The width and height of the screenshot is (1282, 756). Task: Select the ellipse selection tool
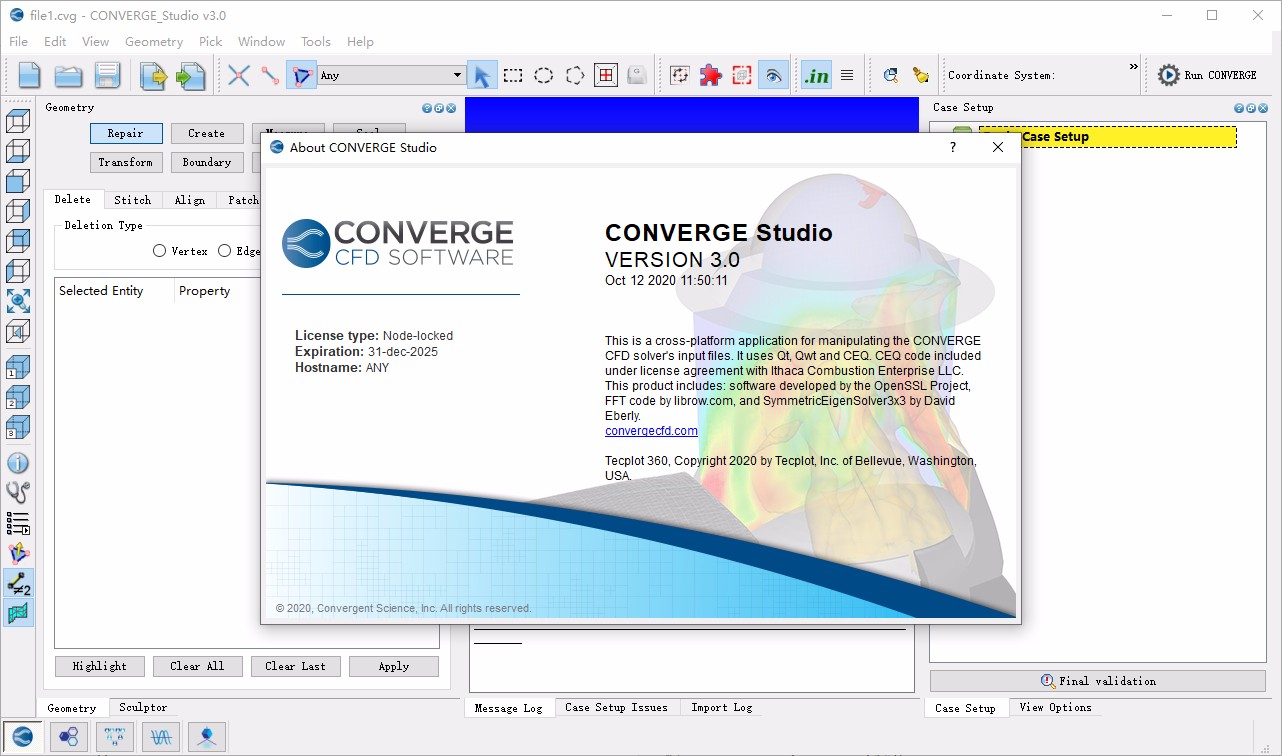point(543,75)
